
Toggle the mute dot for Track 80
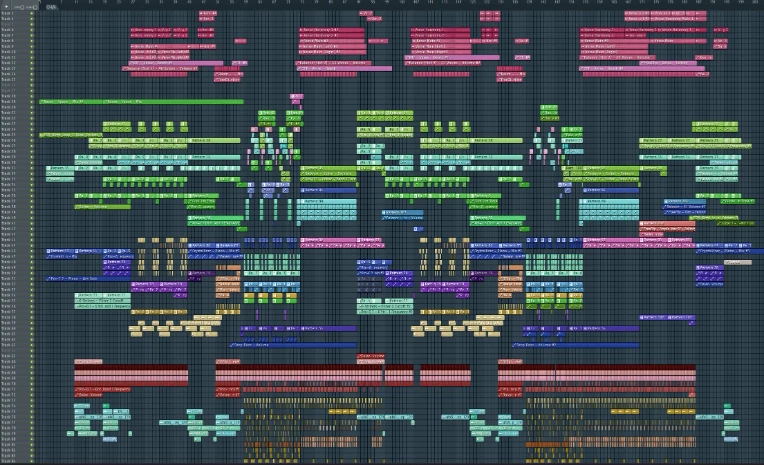32,439
